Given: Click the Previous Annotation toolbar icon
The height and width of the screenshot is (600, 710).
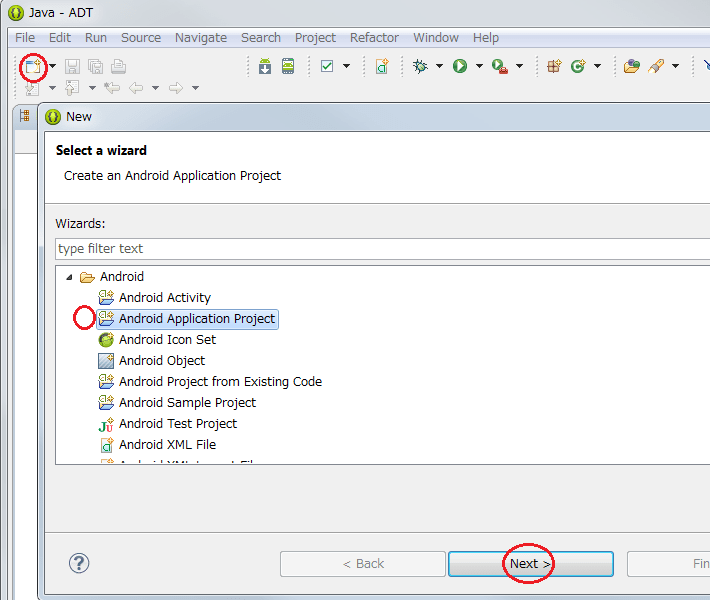Looking at the screenshot, I should 72,88.
